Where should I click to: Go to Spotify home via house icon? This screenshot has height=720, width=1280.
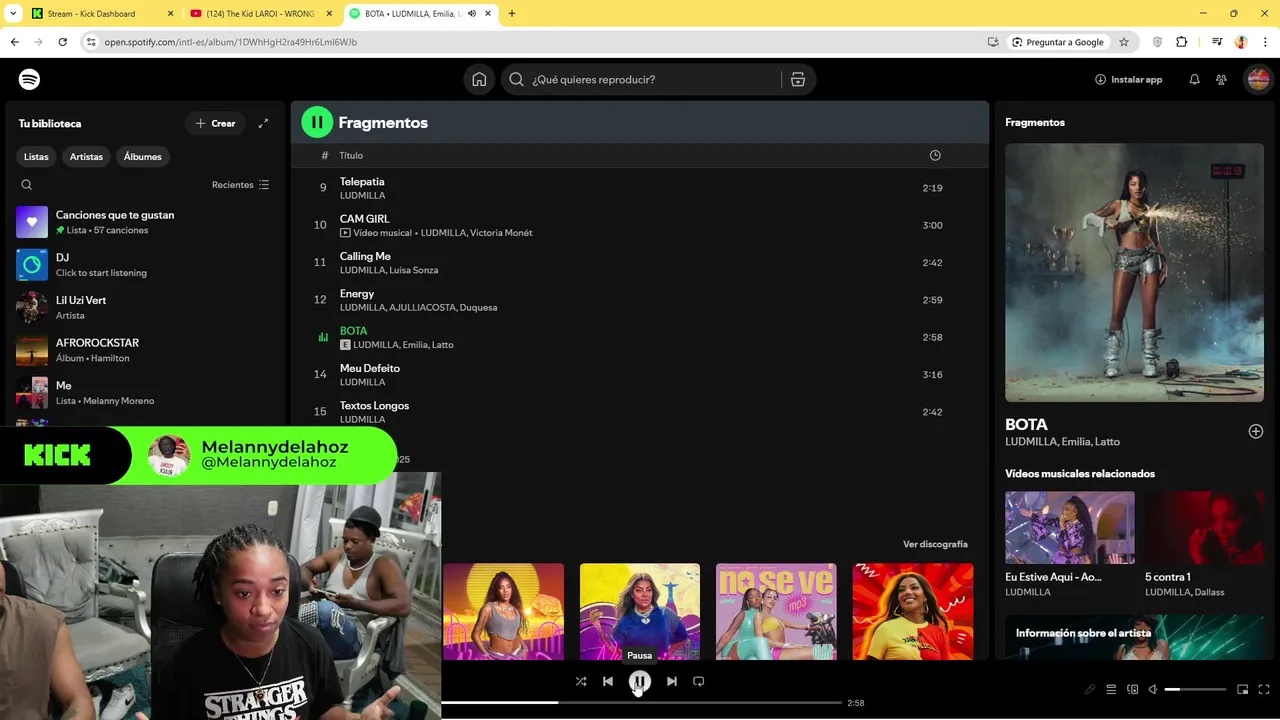pyautogui.click(x=479, y=79)
